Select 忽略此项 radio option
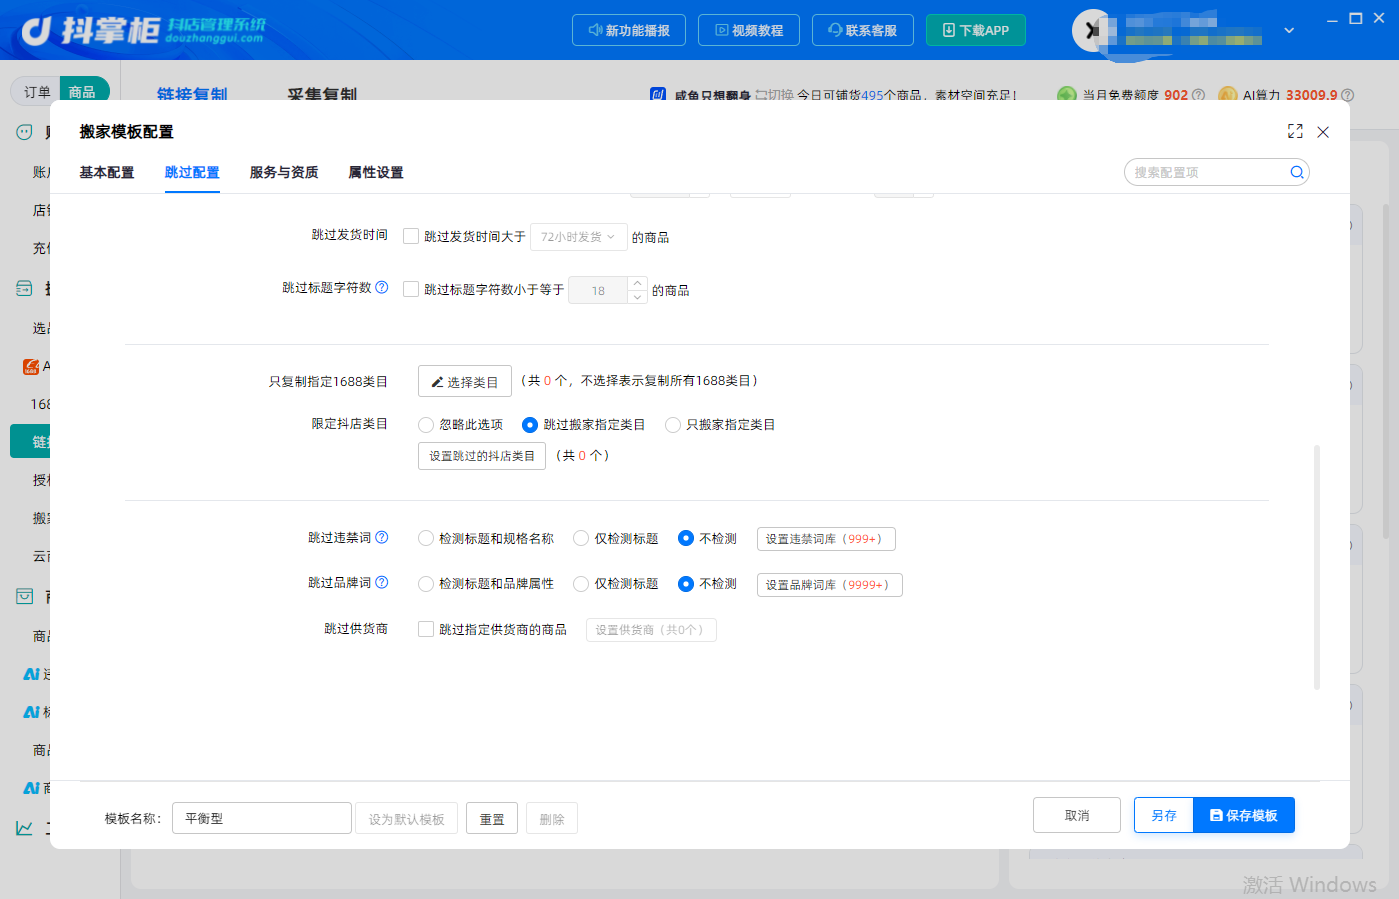Viewport: 1399px width, 899px height. coord(426,425)
